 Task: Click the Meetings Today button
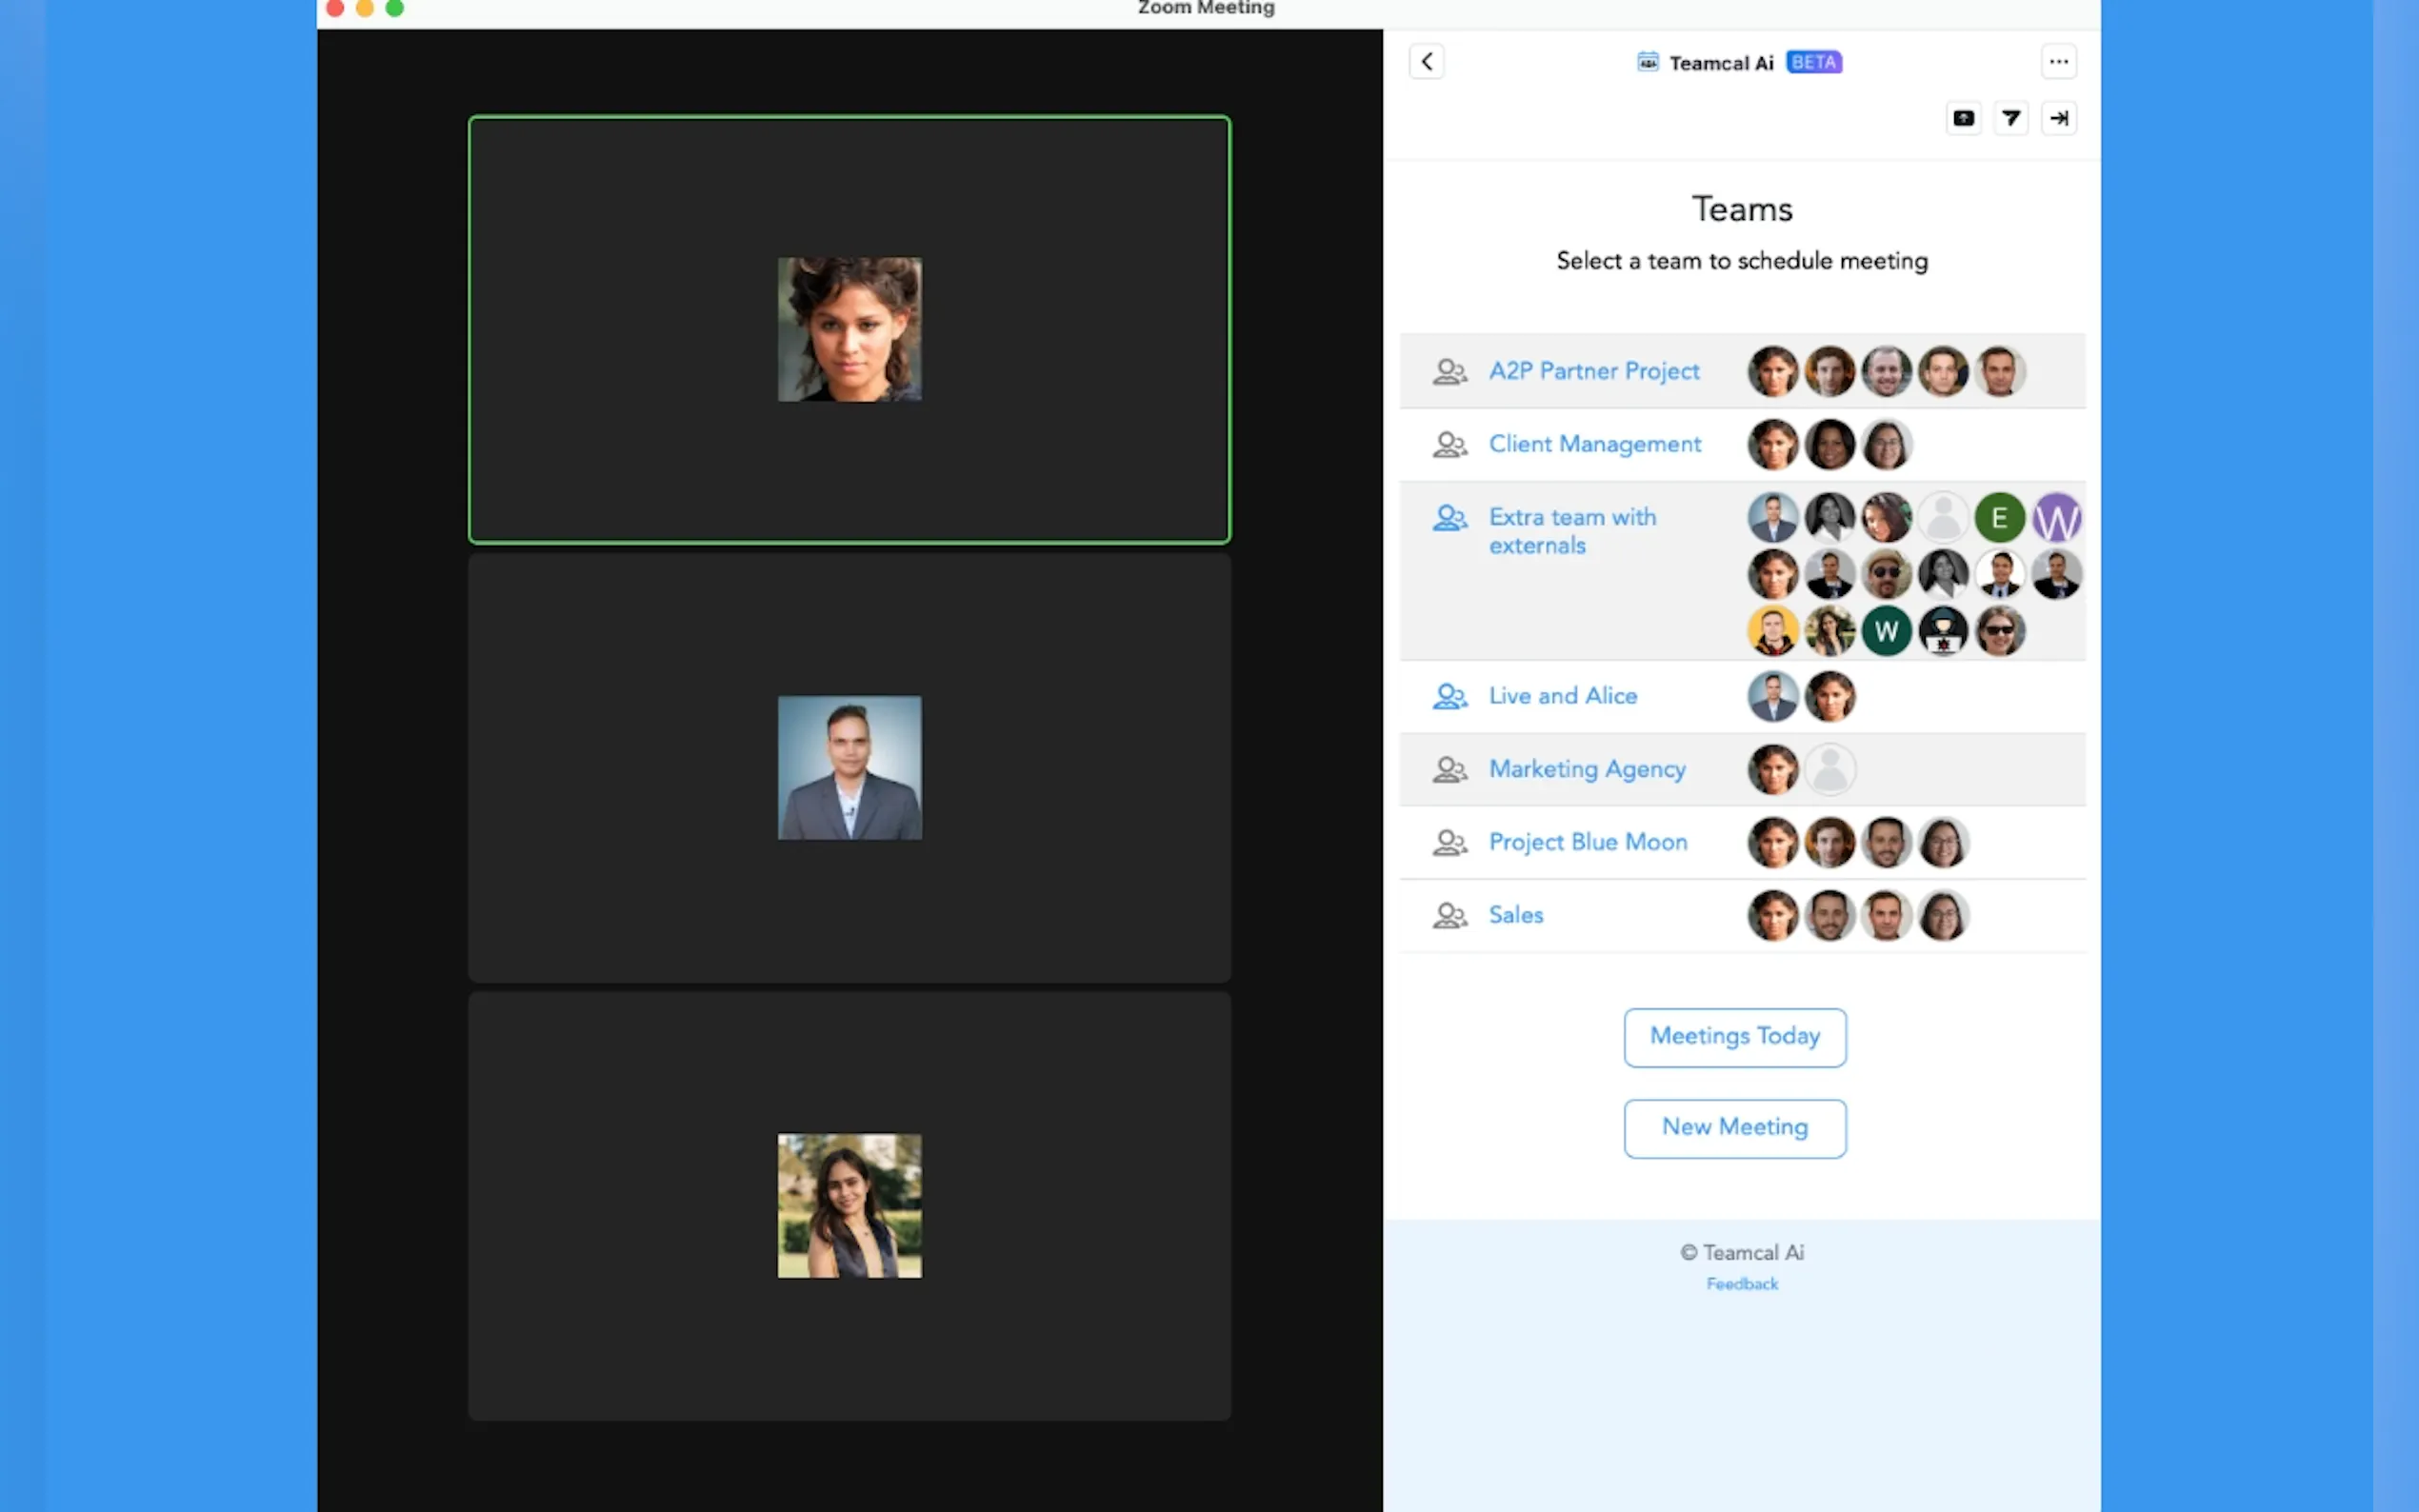coord(1734,1037)
